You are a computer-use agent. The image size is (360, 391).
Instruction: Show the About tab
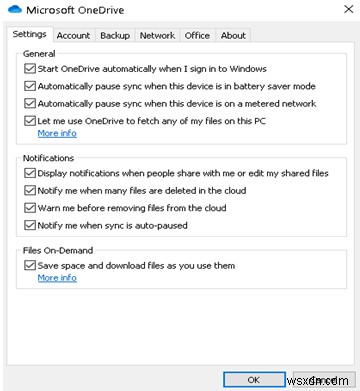233,36
